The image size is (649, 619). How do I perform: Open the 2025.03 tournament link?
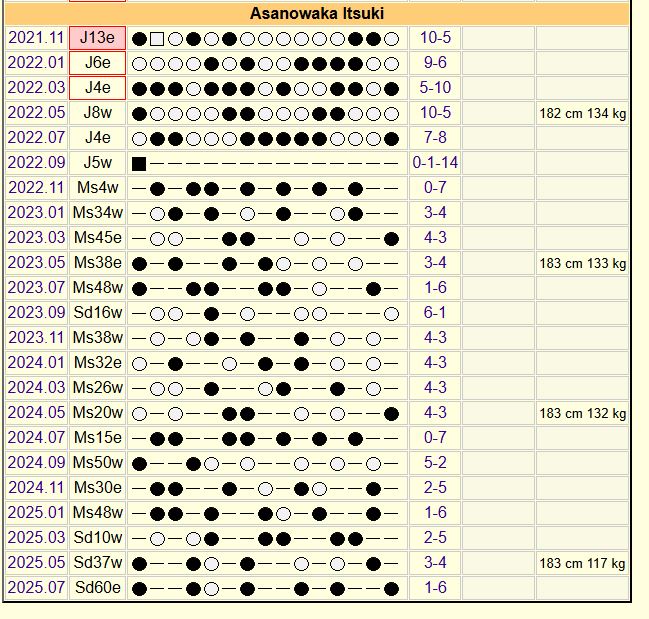coord(36,537)
